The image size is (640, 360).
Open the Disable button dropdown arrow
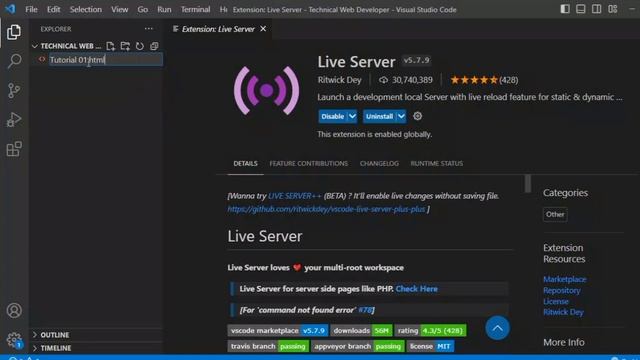(x=352, y=116)
